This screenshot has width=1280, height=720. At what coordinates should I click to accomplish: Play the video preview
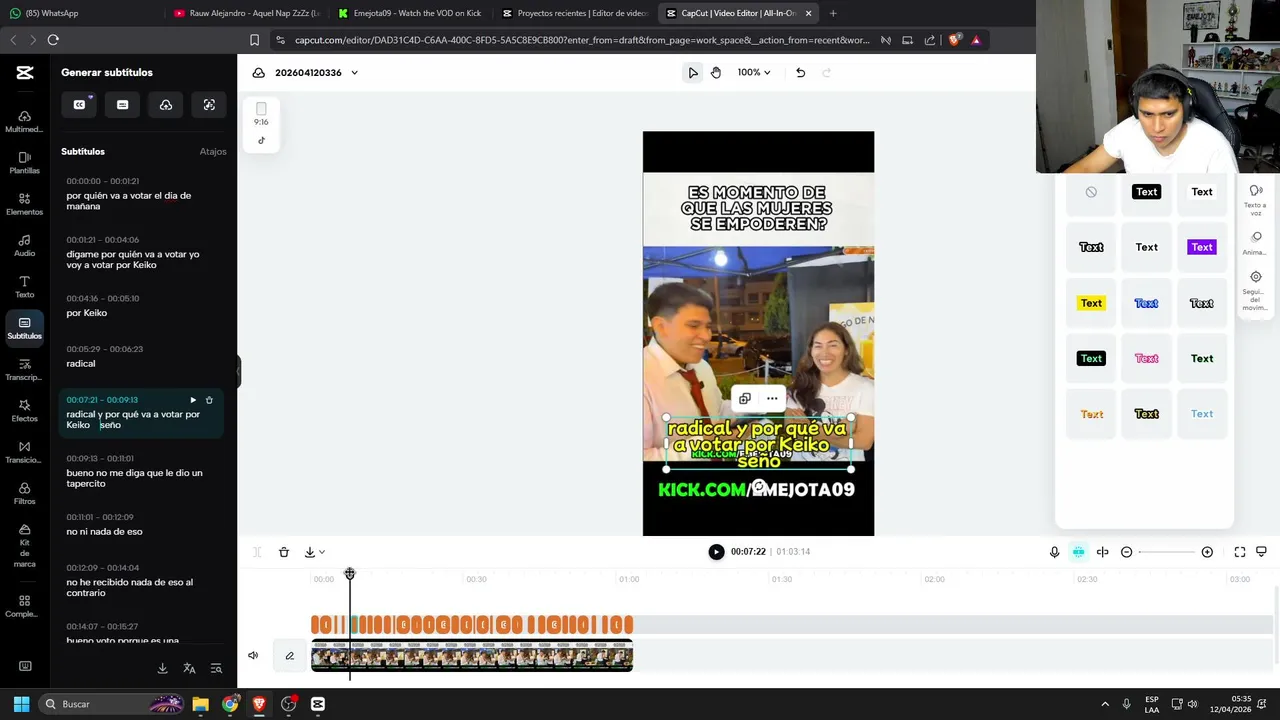click(x=716, y=552)
